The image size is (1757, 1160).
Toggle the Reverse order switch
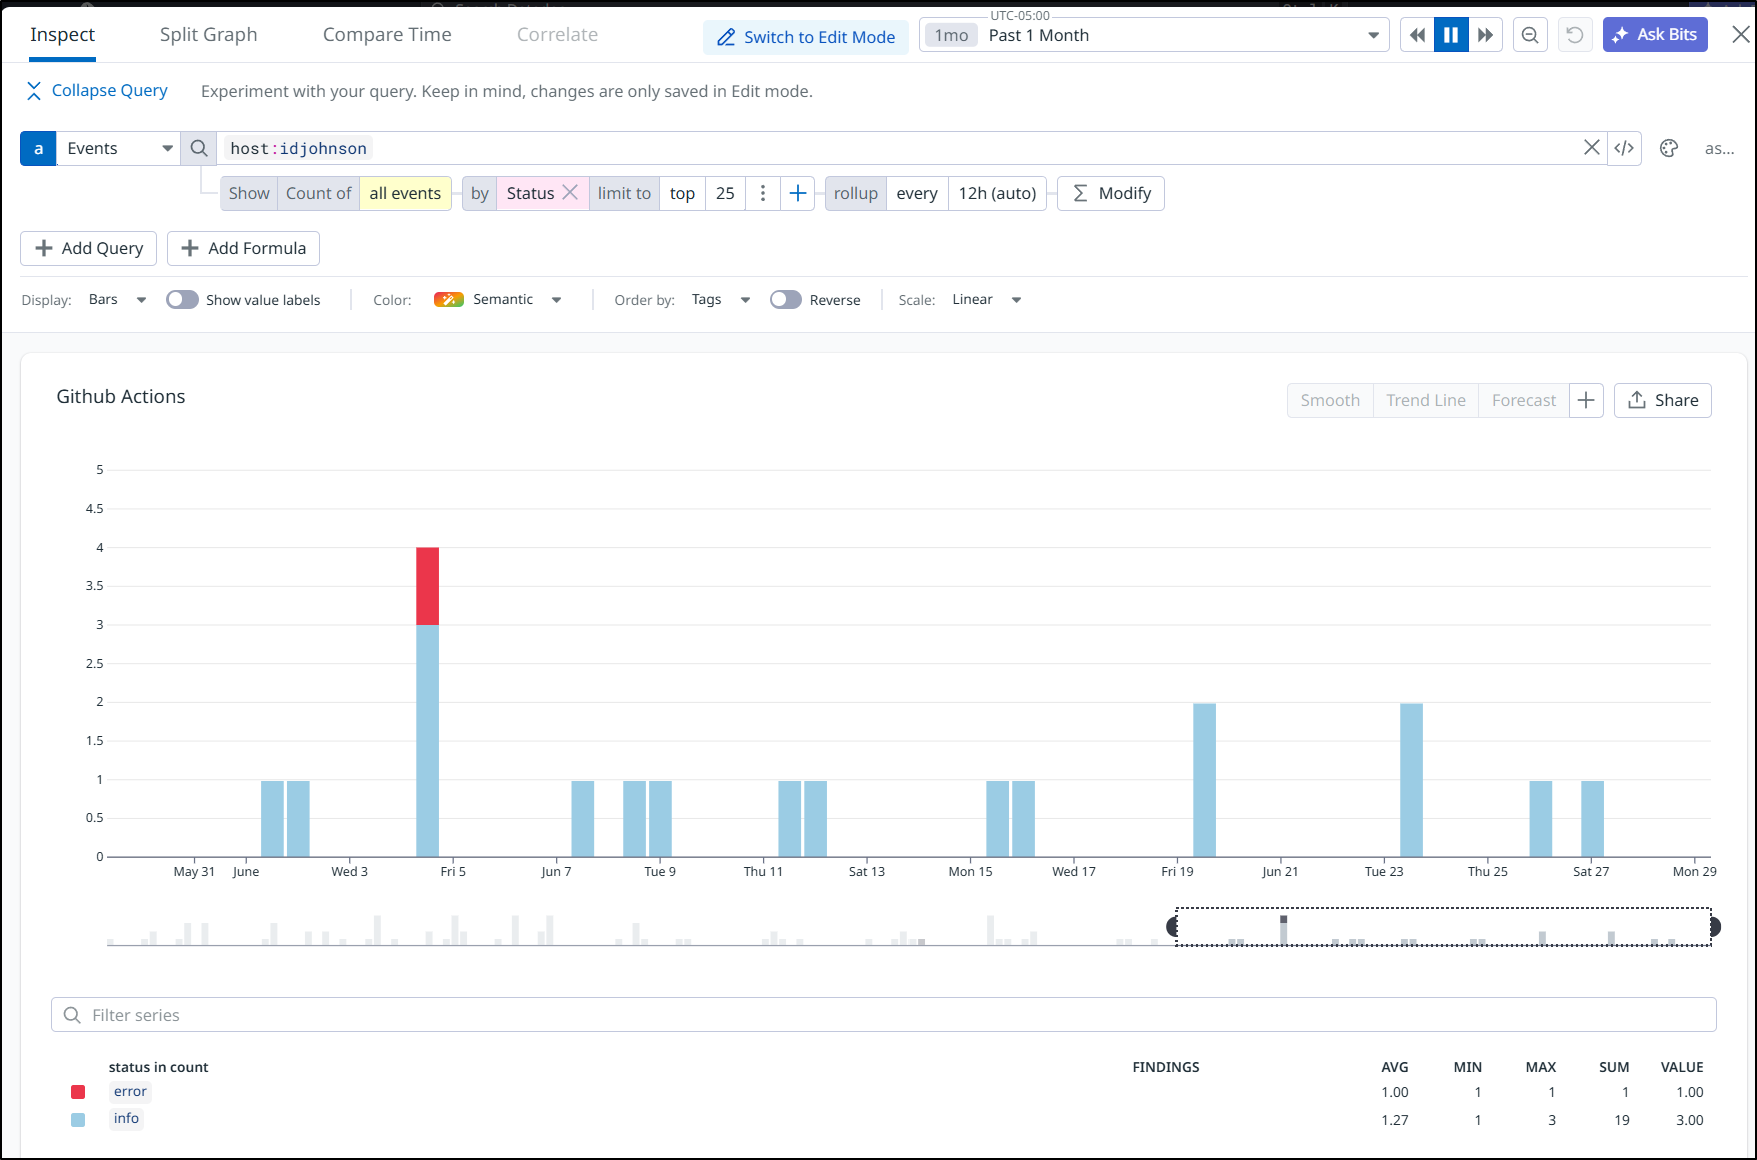pos(786,300)
